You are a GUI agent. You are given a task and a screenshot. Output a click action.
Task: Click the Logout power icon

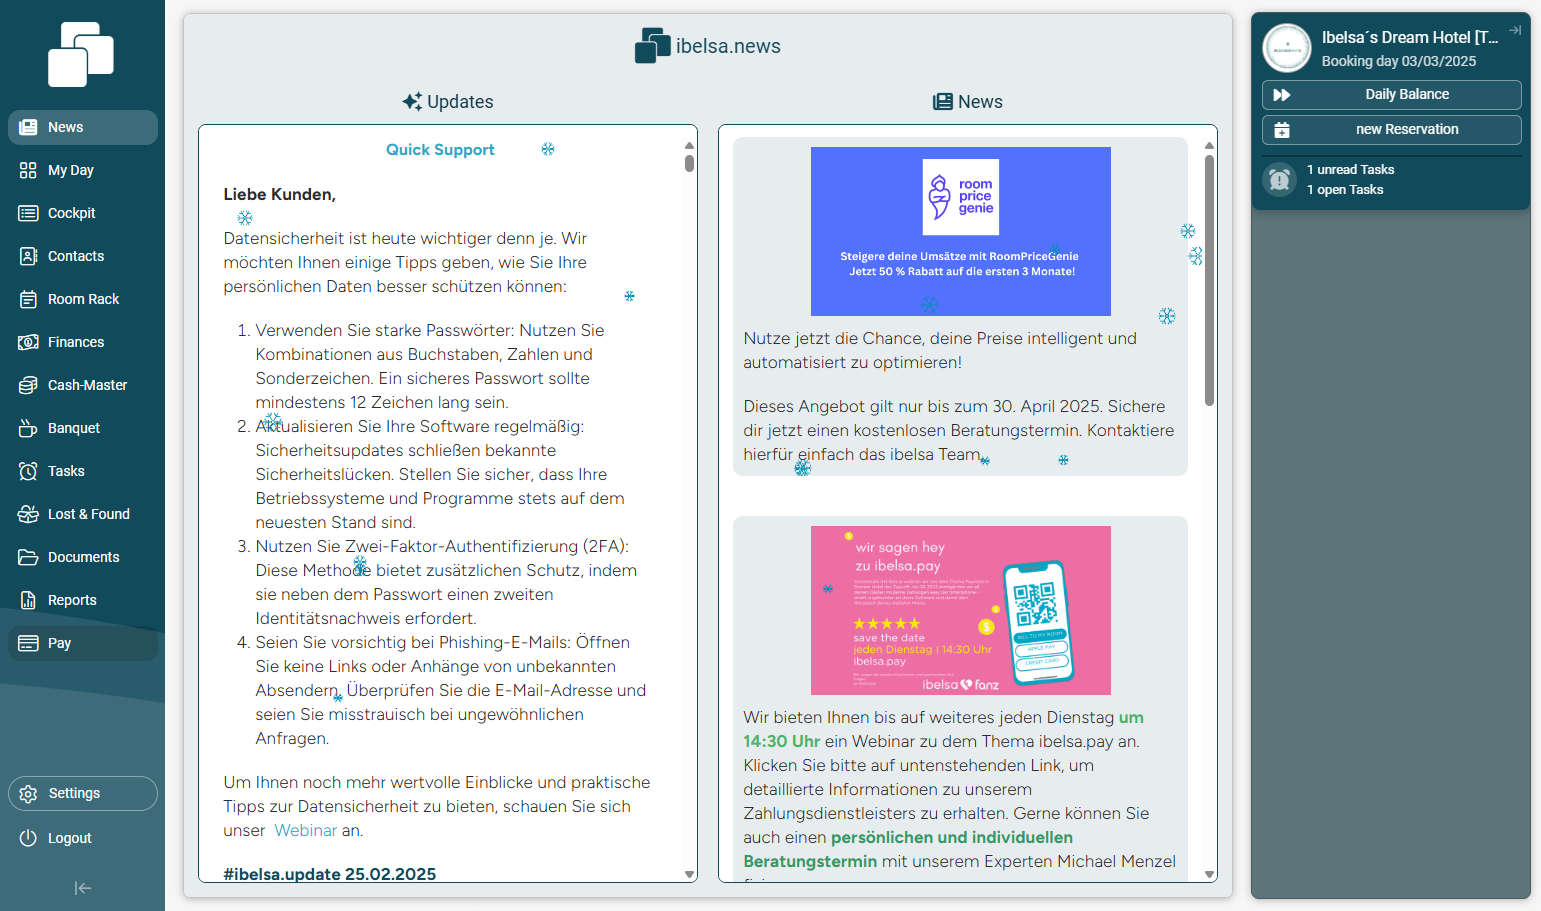coord(28,838)
